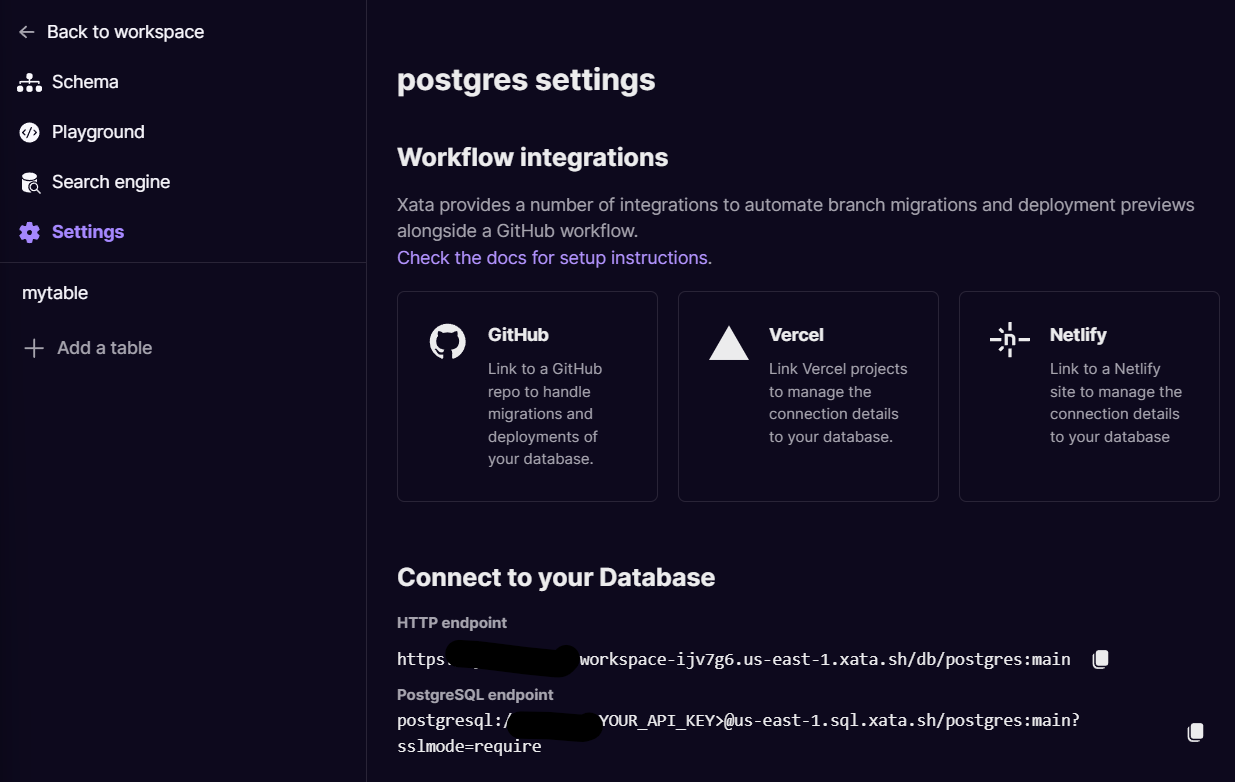
Task: Click the Netlify card description text
Action: point(1116,403)
